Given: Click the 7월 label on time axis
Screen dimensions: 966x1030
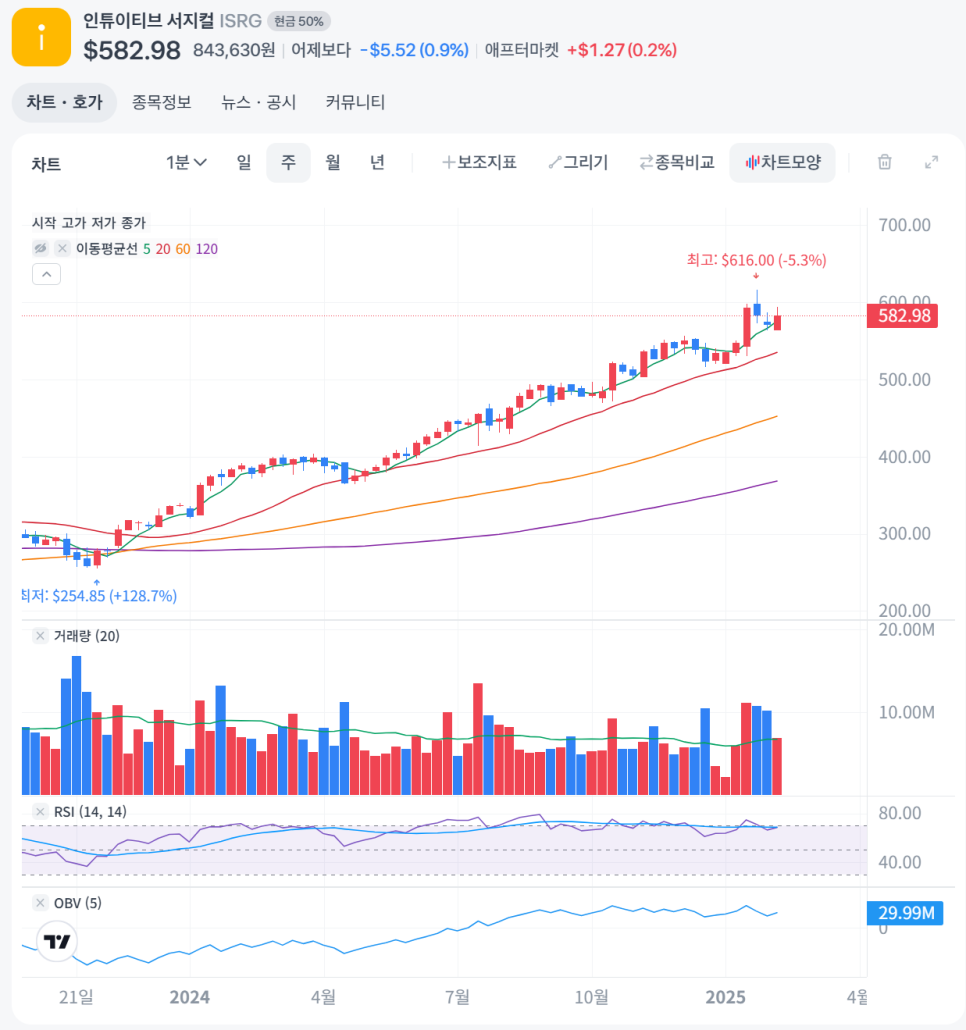Looking at the screenshot, I should (458, 997).
